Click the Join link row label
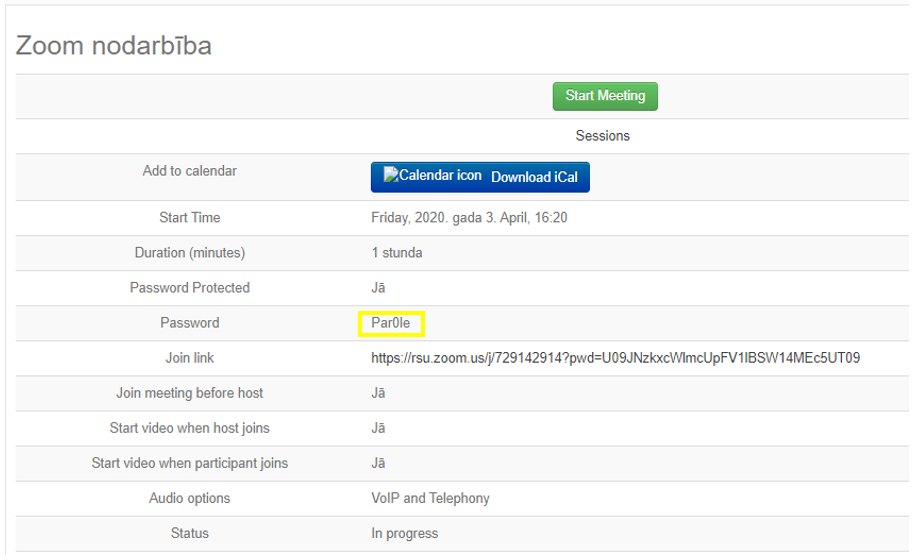This screenshot has height=559, width=913. [190, 358]
